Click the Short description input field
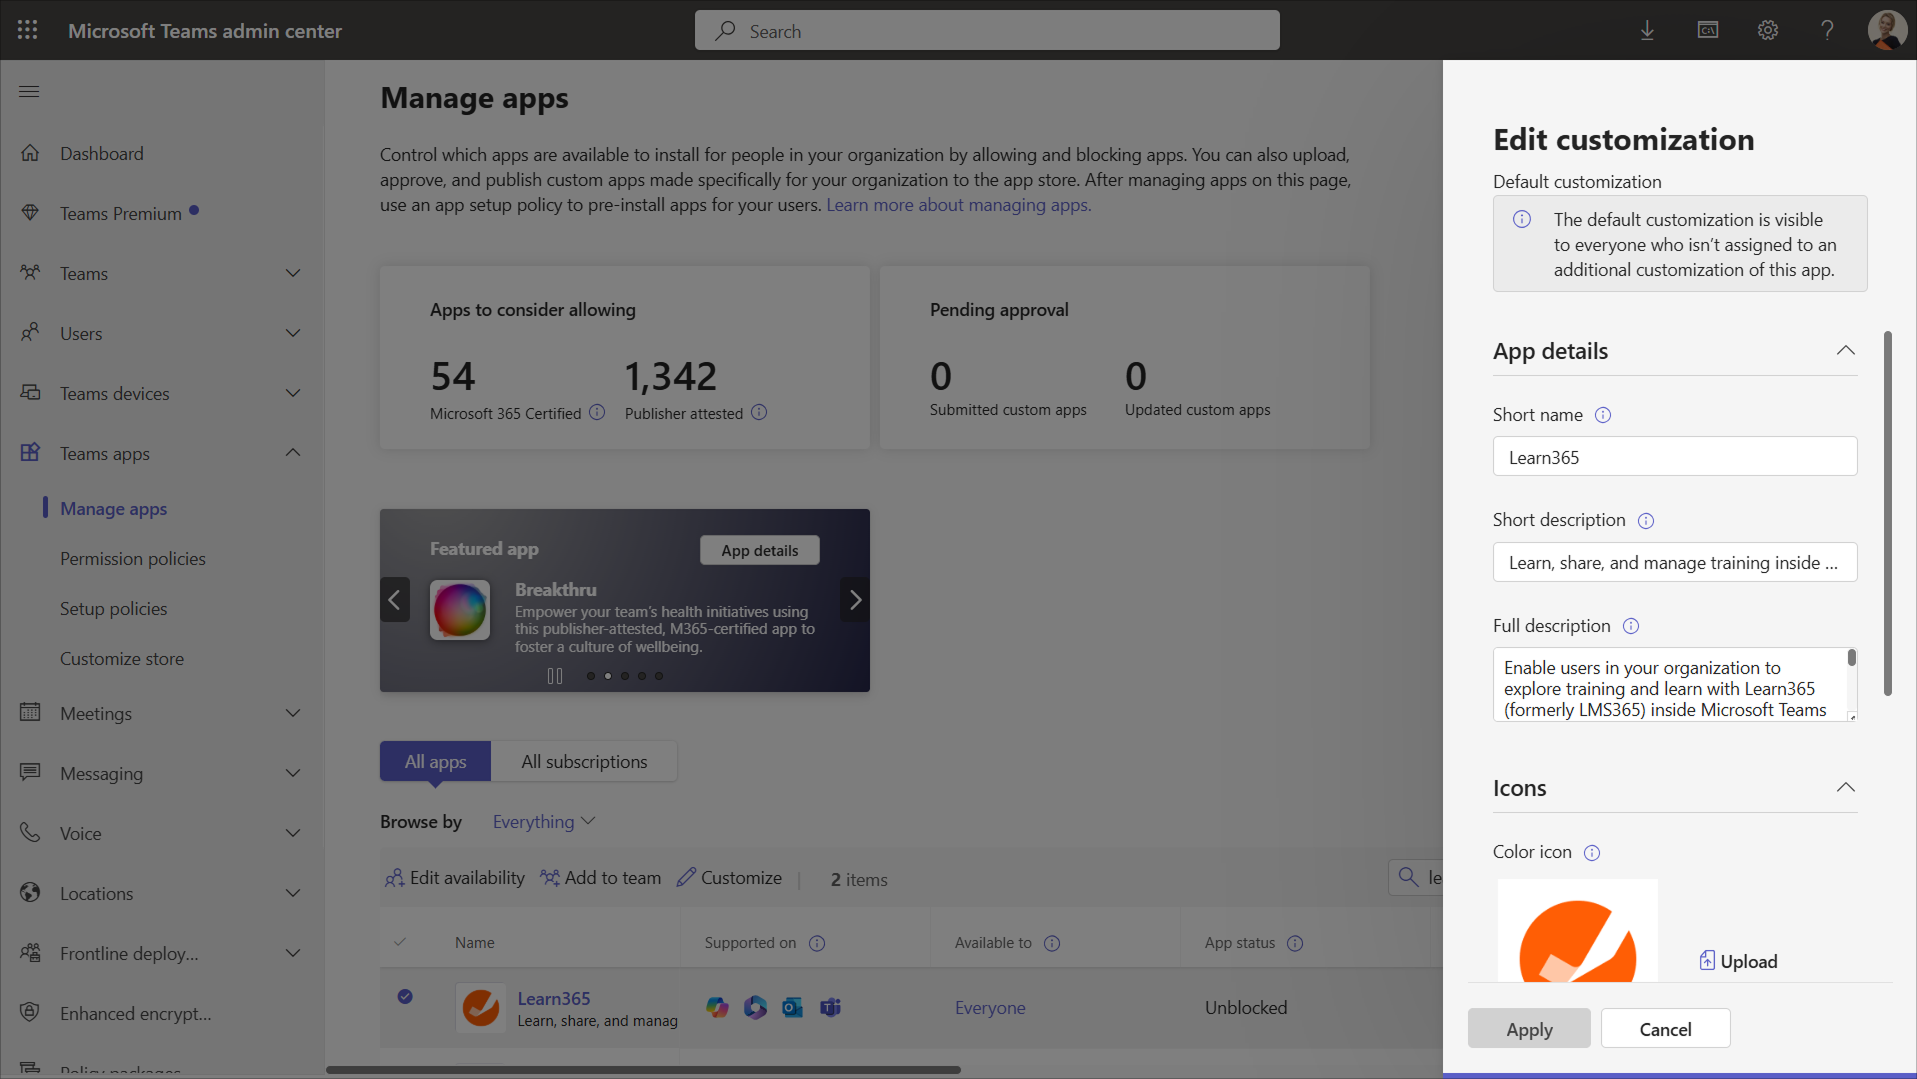Viewport: 1917px width, 1079px height. click(1674, 562)
